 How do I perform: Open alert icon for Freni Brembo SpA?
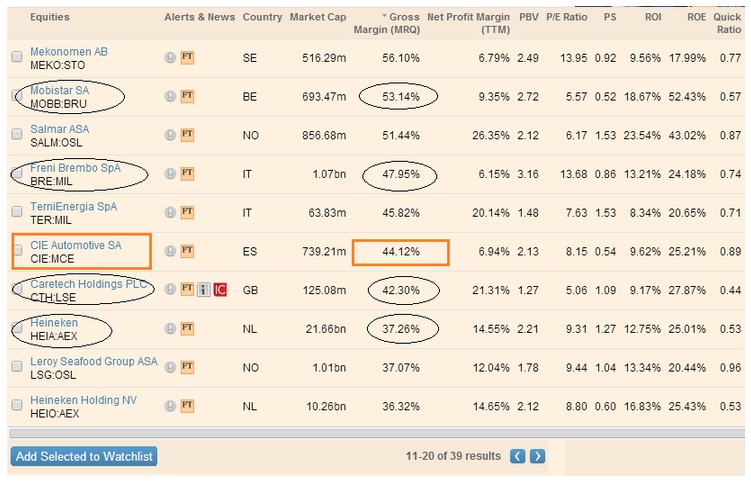tap(170, 173)
